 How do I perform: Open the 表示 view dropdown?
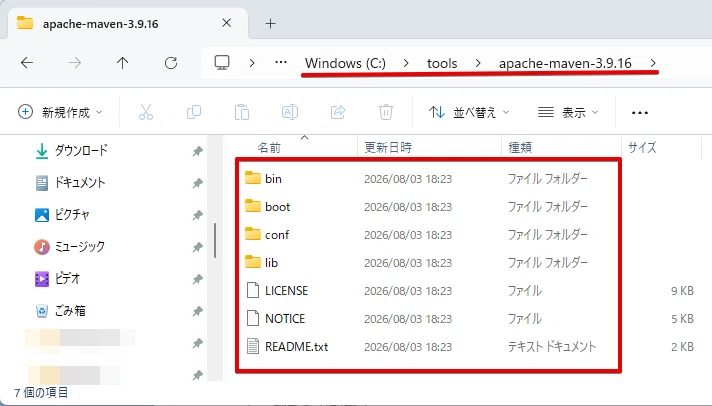click(x=568, y=112)
